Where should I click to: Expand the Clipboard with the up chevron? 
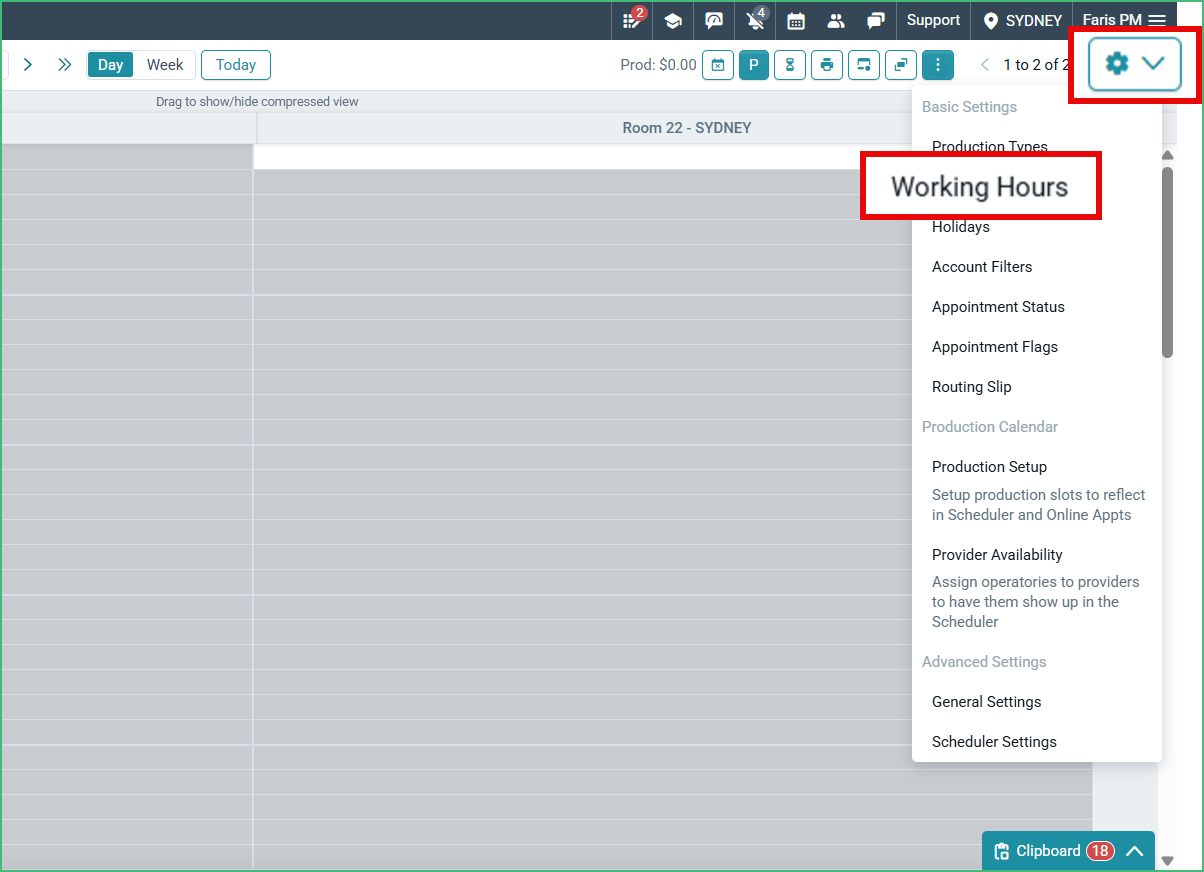click(1134, 851)
